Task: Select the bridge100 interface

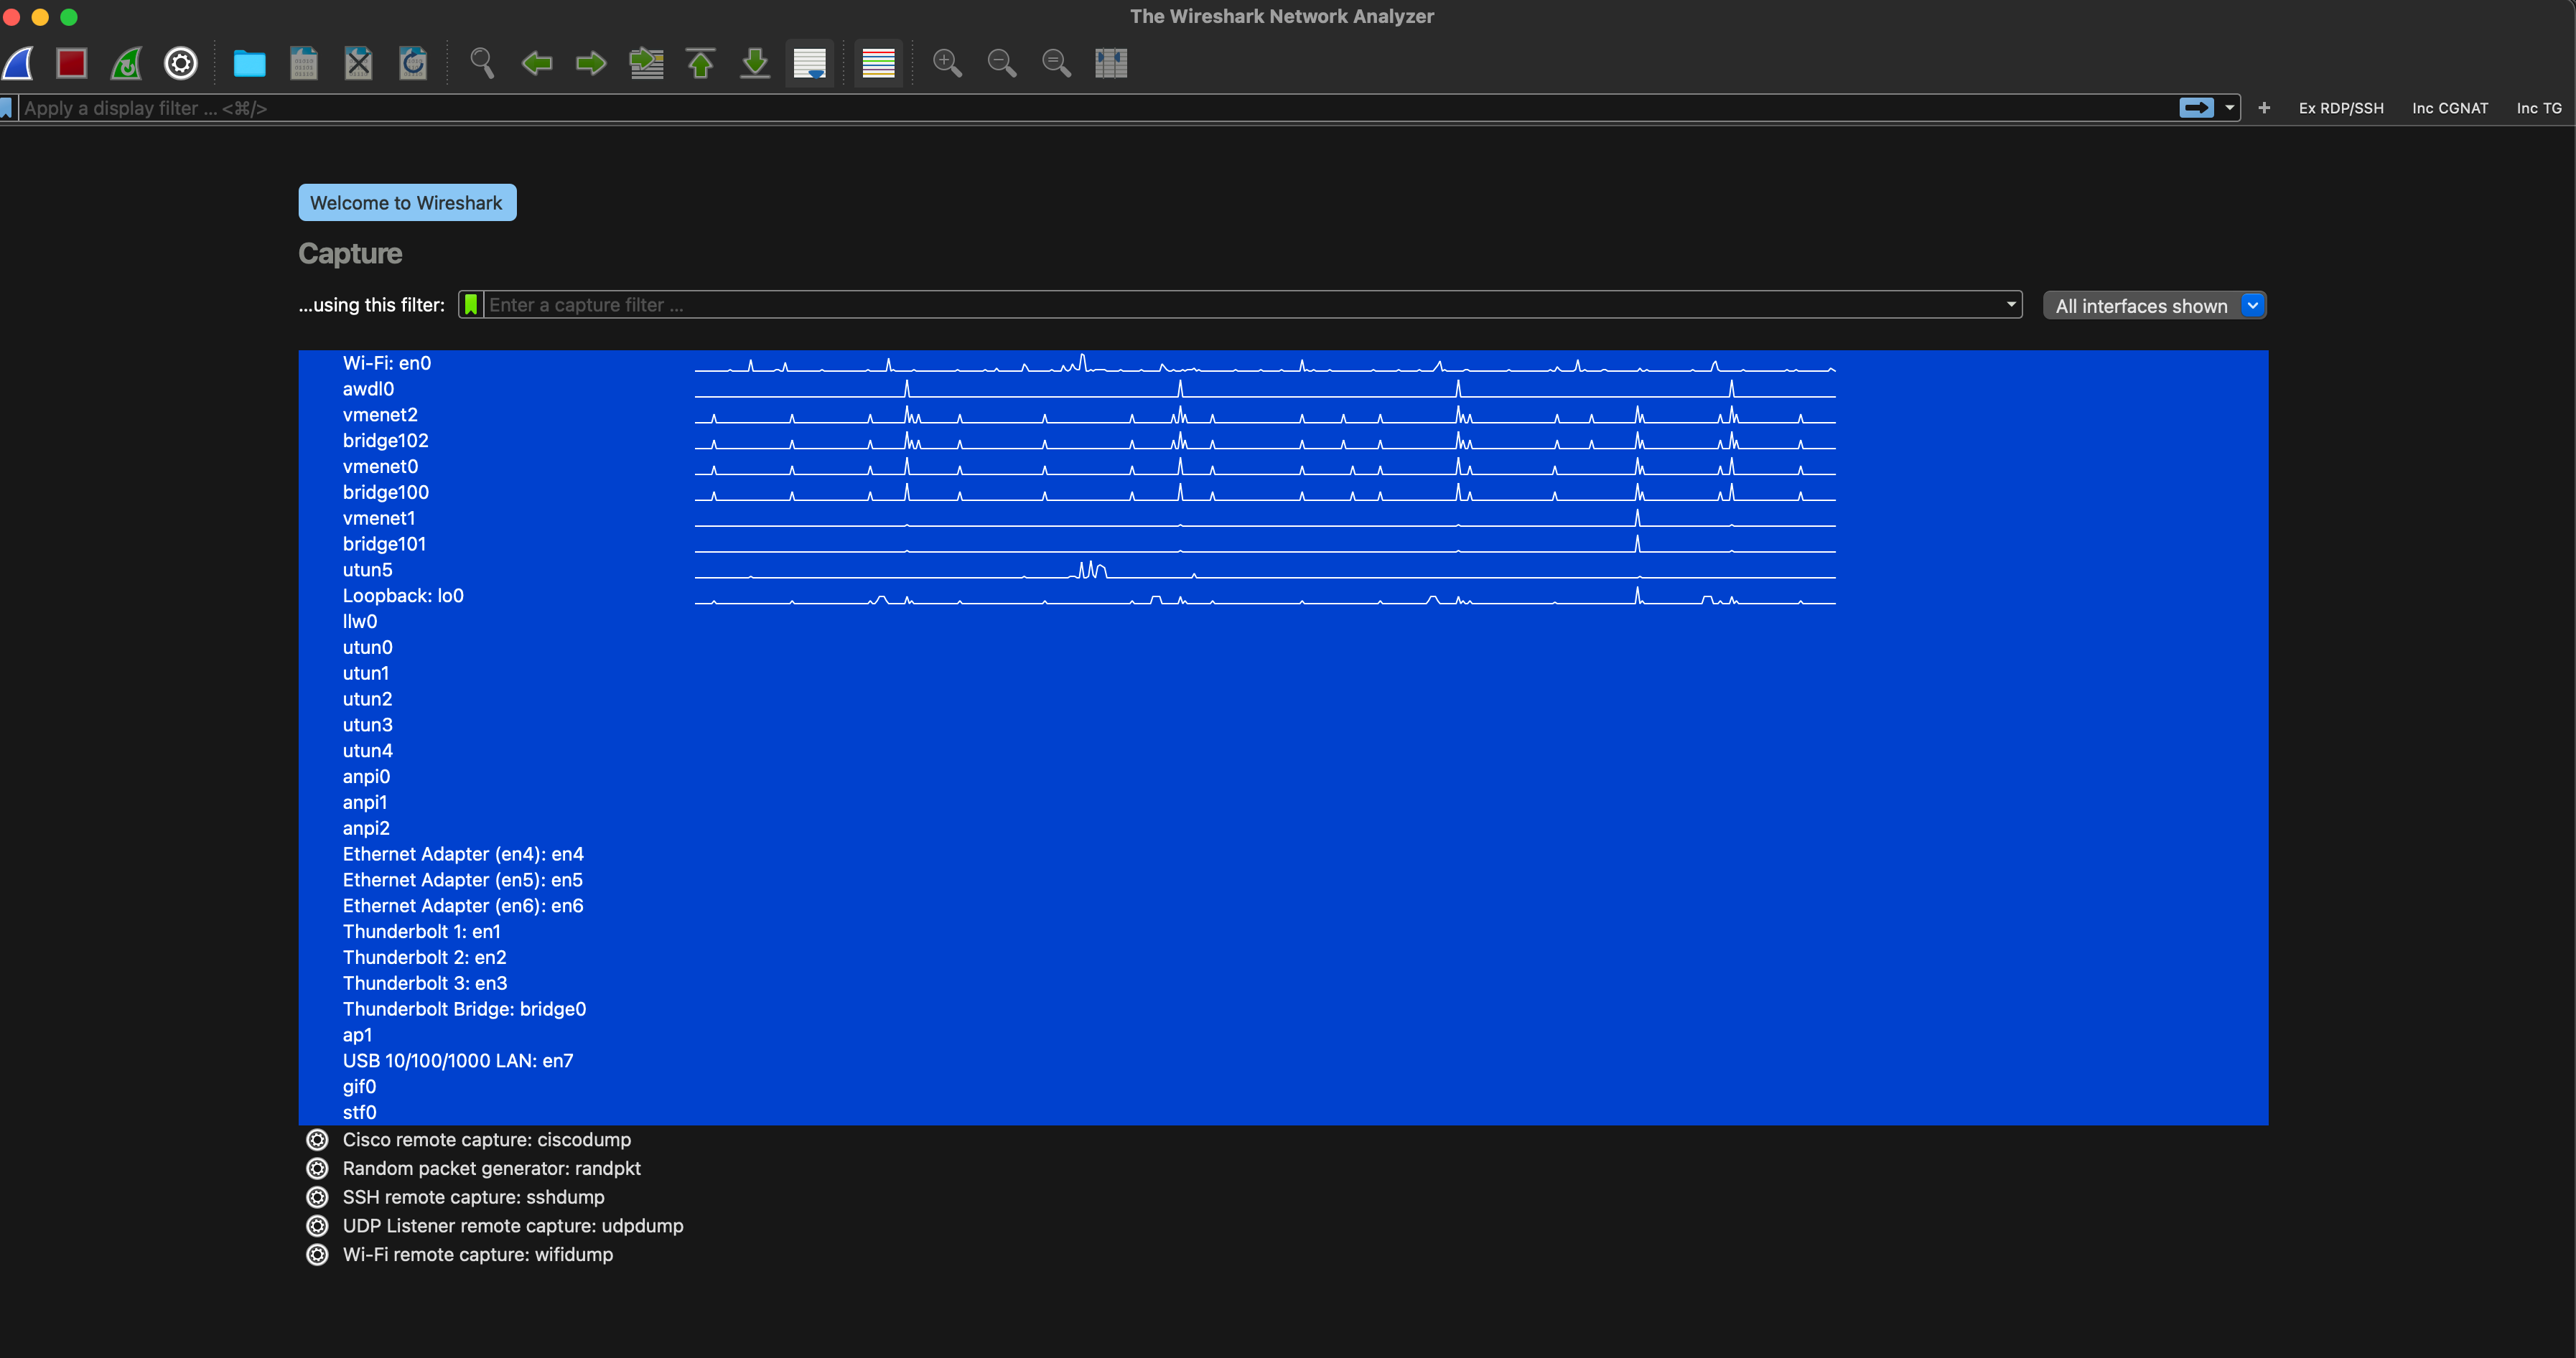Action: click(x=1283, y=493)
